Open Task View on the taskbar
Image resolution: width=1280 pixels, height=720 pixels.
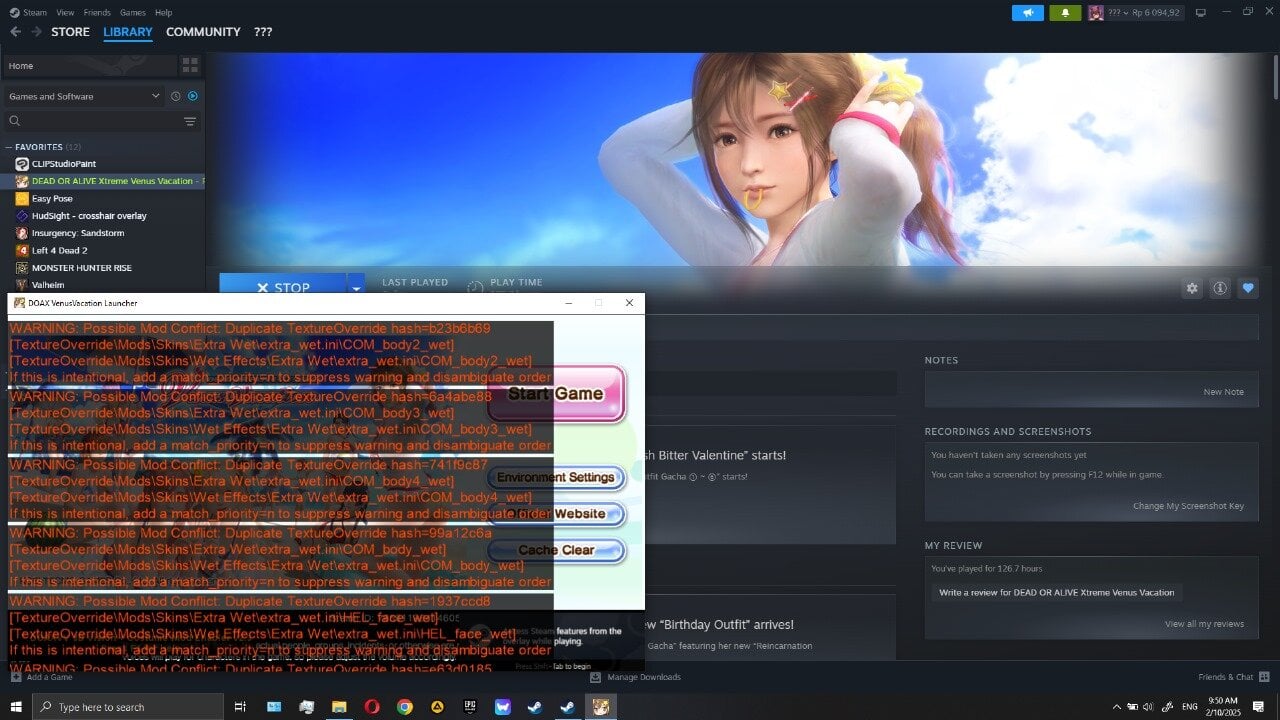(240, 707)
